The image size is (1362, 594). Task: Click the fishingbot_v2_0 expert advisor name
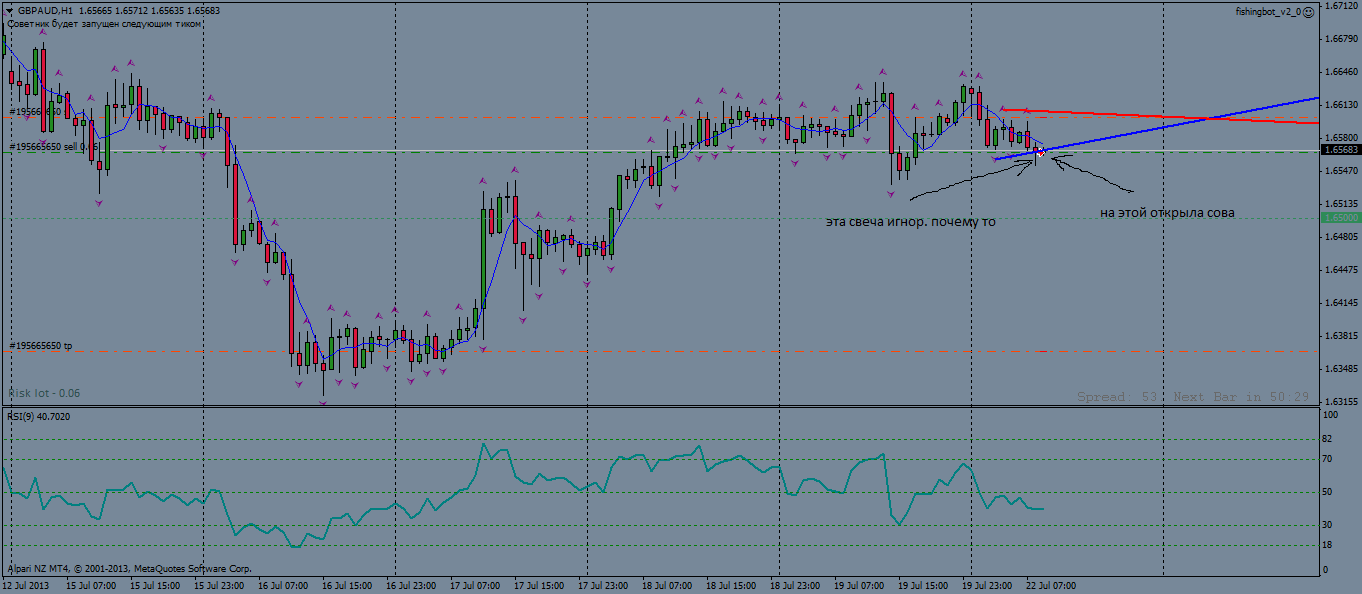pyautogui.click(x=1268, y=12)
